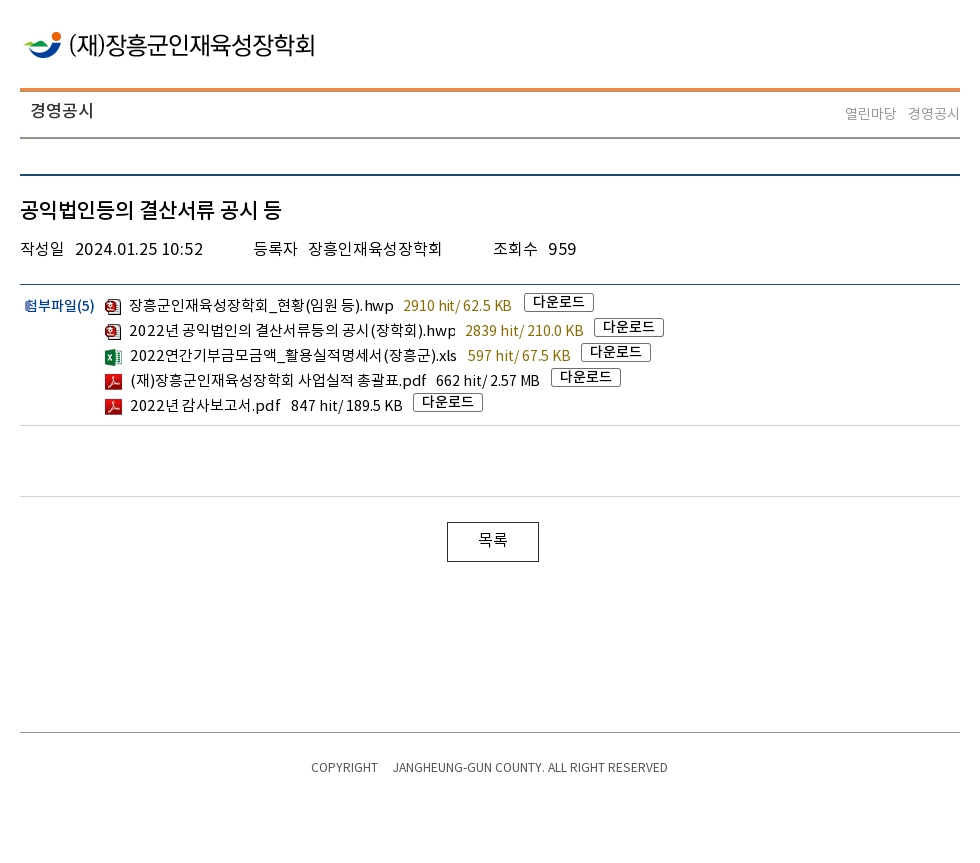980x863 pixels.
Task: Download 2022년 감사보고서.pdf via 다운로드 button
Action: (448, 402)
